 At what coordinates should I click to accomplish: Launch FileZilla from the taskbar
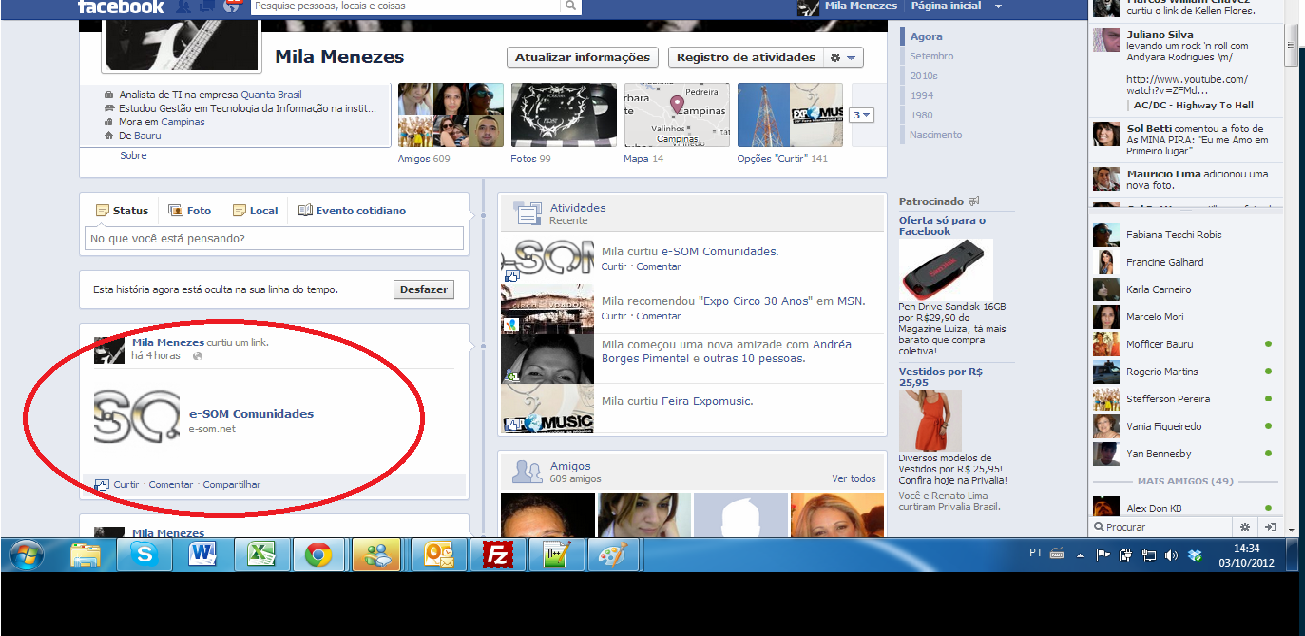pos(497,555)
